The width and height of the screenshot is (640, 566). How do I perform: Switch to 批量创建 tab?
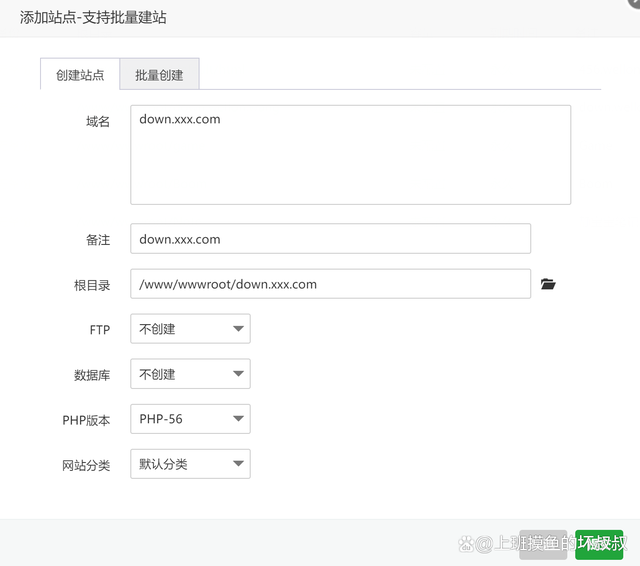(x=159, y=75)
